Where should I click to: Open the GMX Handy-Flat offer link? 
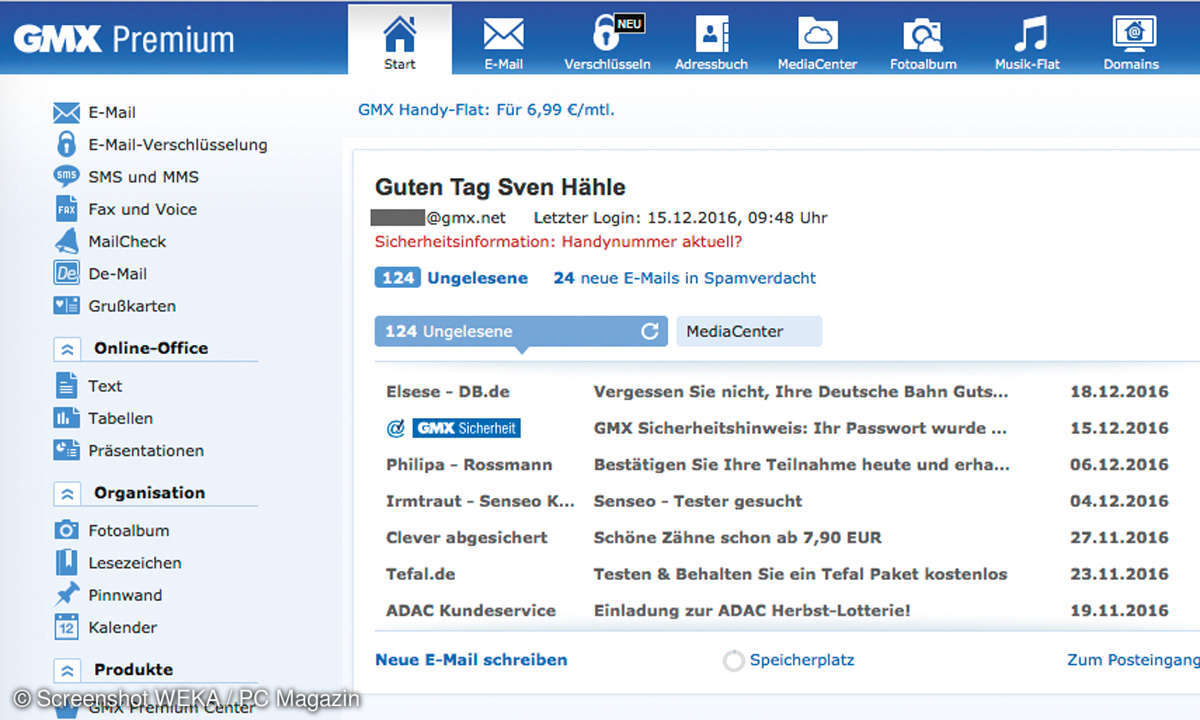pos(486,109)
